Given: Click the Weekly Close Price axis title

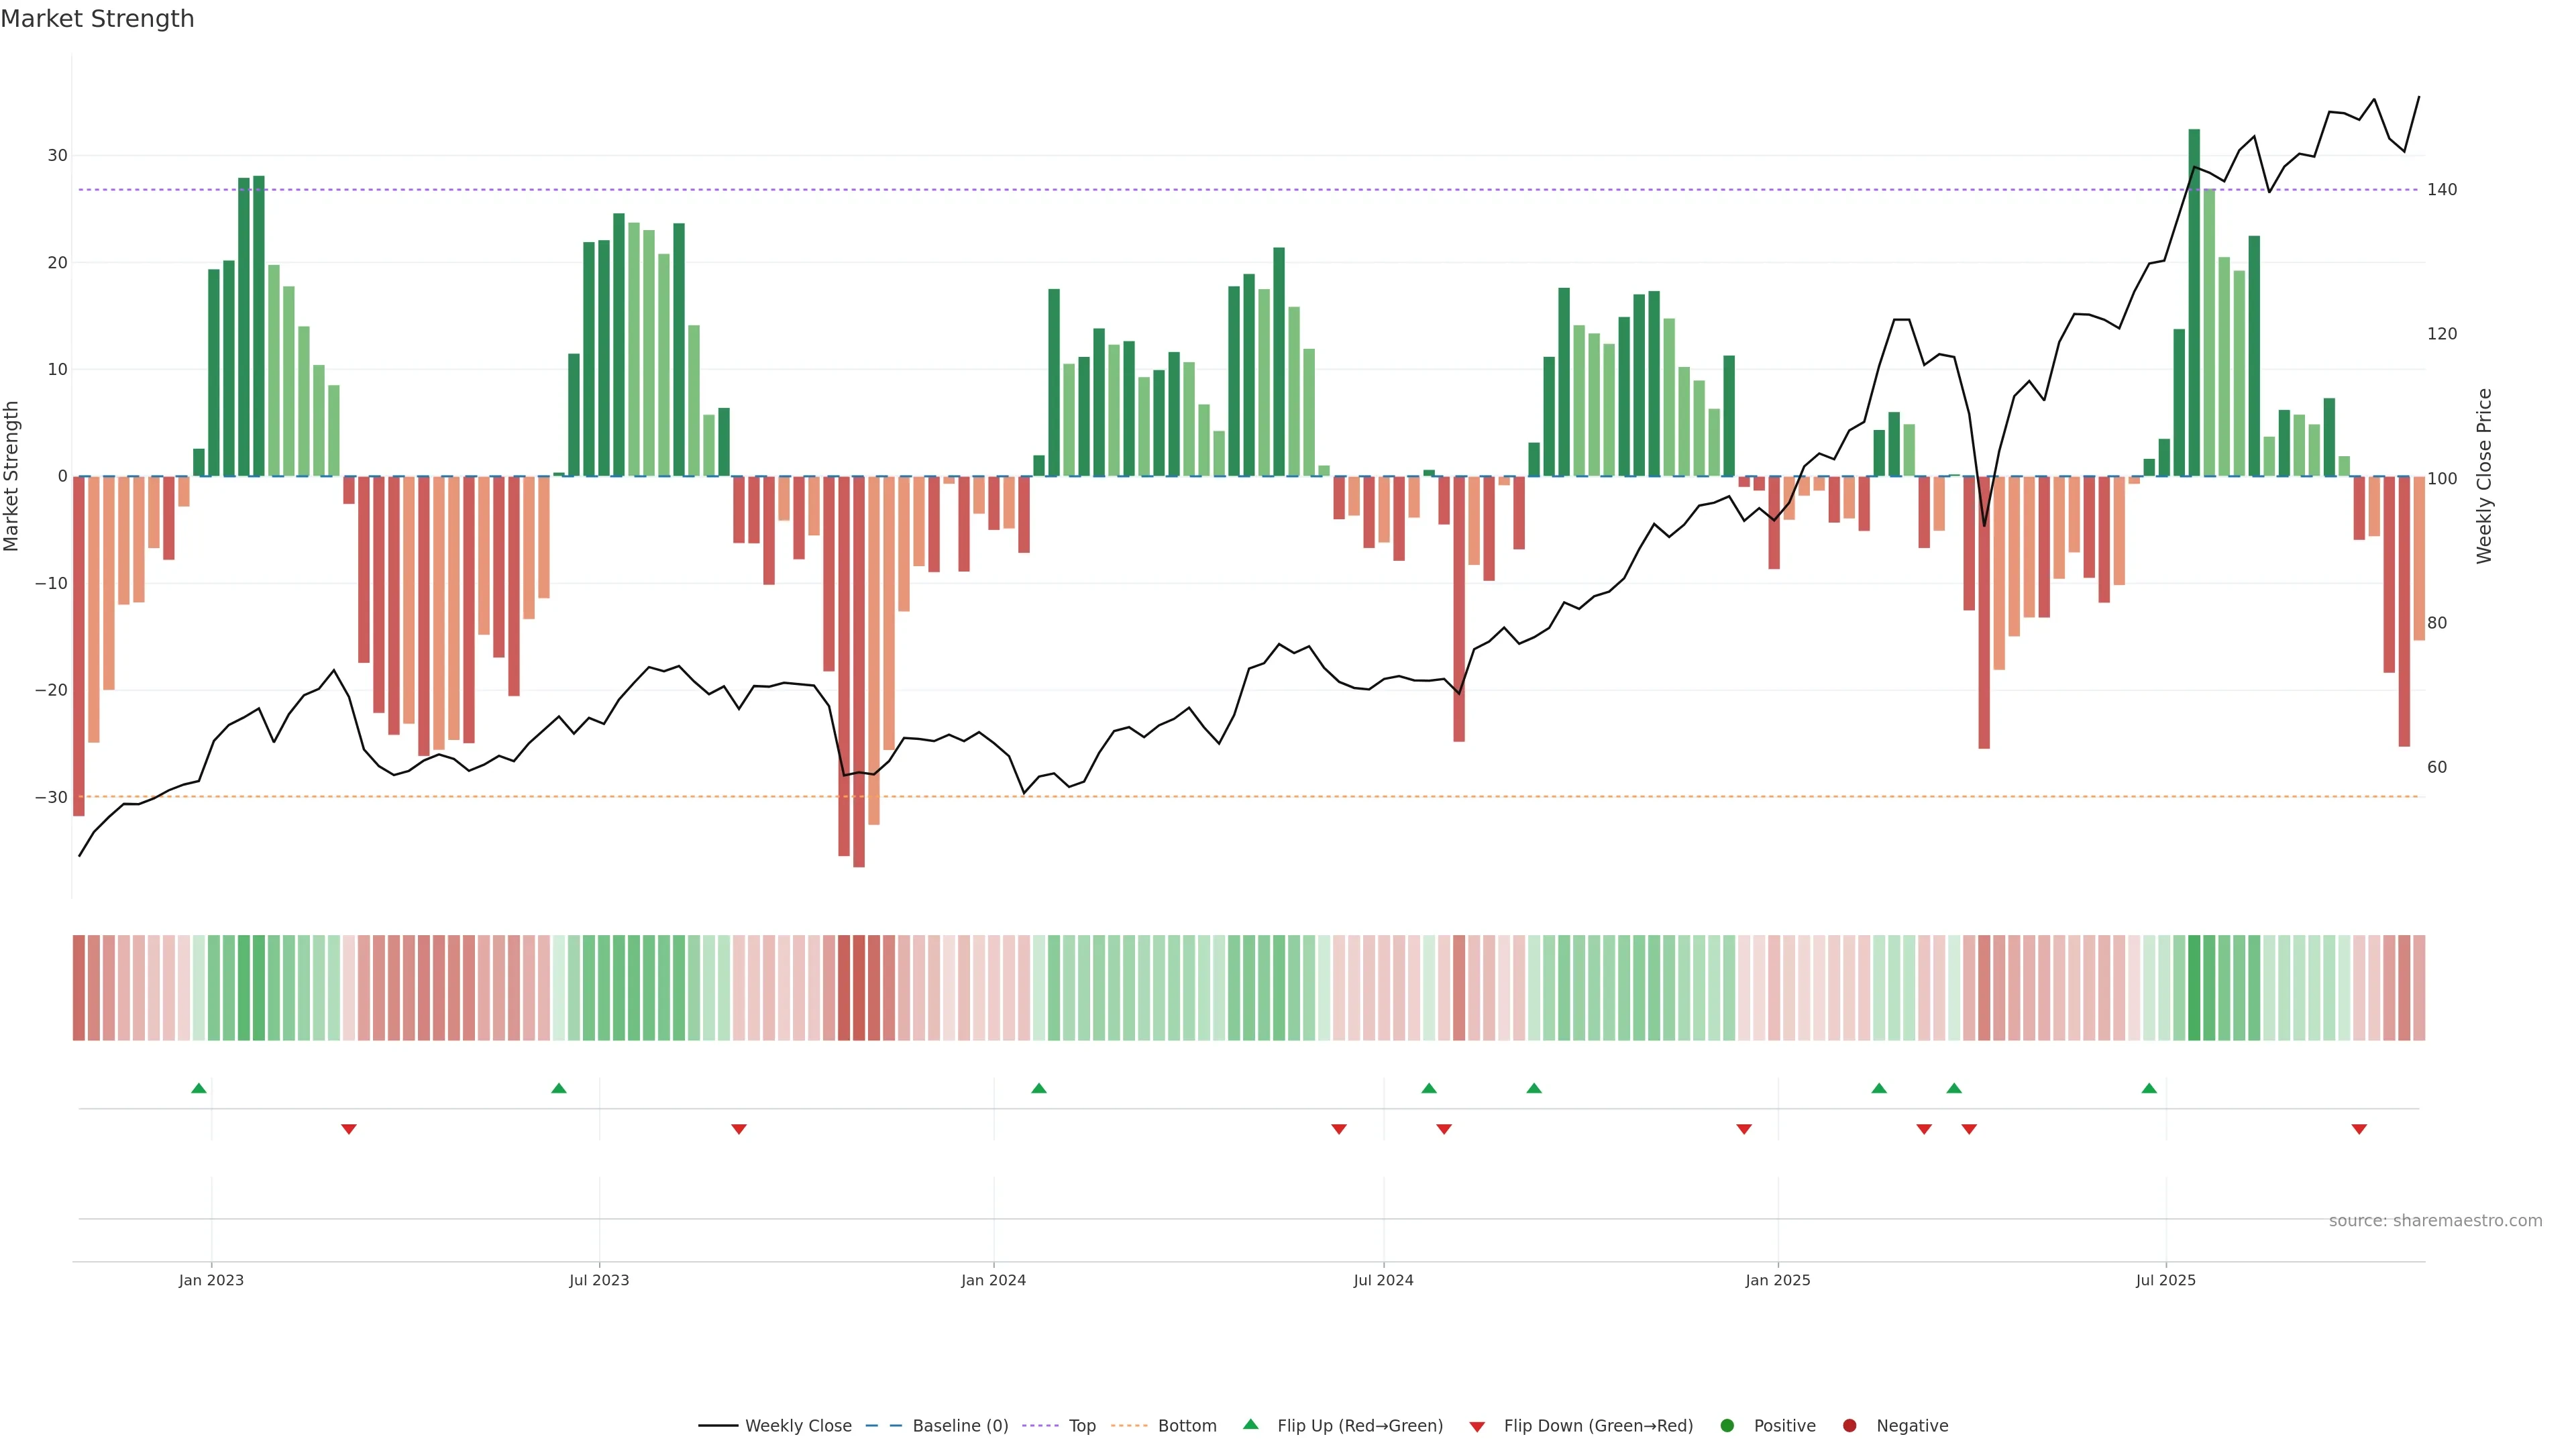Looking at the screenshot, I should click(x=2484, y=476).
